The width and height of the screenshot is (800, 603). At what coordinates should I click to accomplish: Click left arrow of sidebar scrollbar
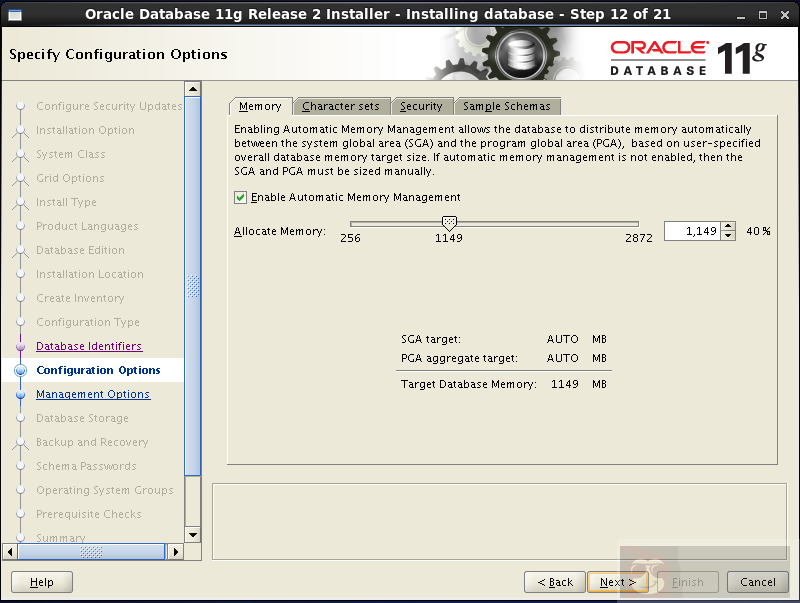(9, 551)
